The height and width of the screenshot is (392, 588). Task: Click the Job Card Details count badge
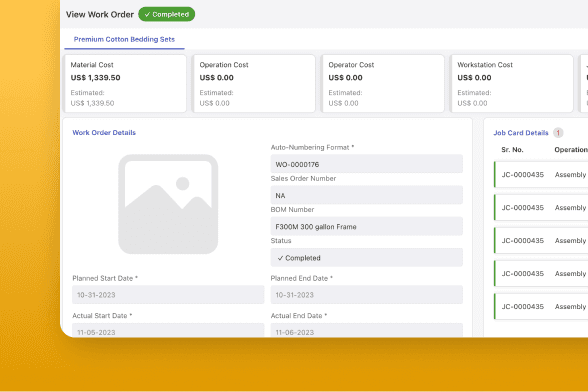point(558,133)
